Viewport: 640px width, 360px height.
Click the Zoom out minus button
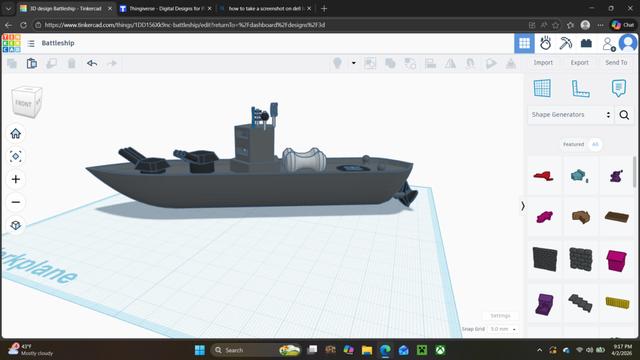pos(16,202)
